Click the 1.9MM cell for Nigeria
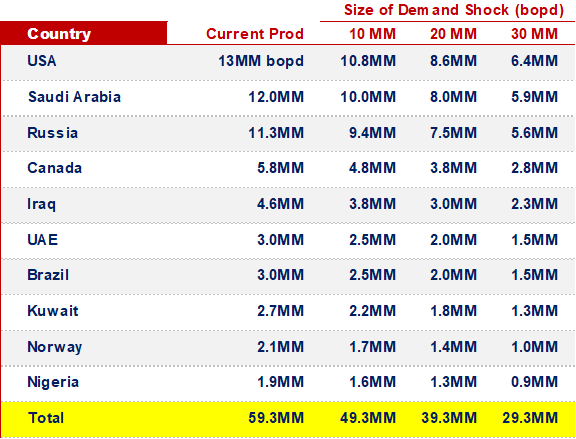Viewport: 576px width, 439px height. 281,382
